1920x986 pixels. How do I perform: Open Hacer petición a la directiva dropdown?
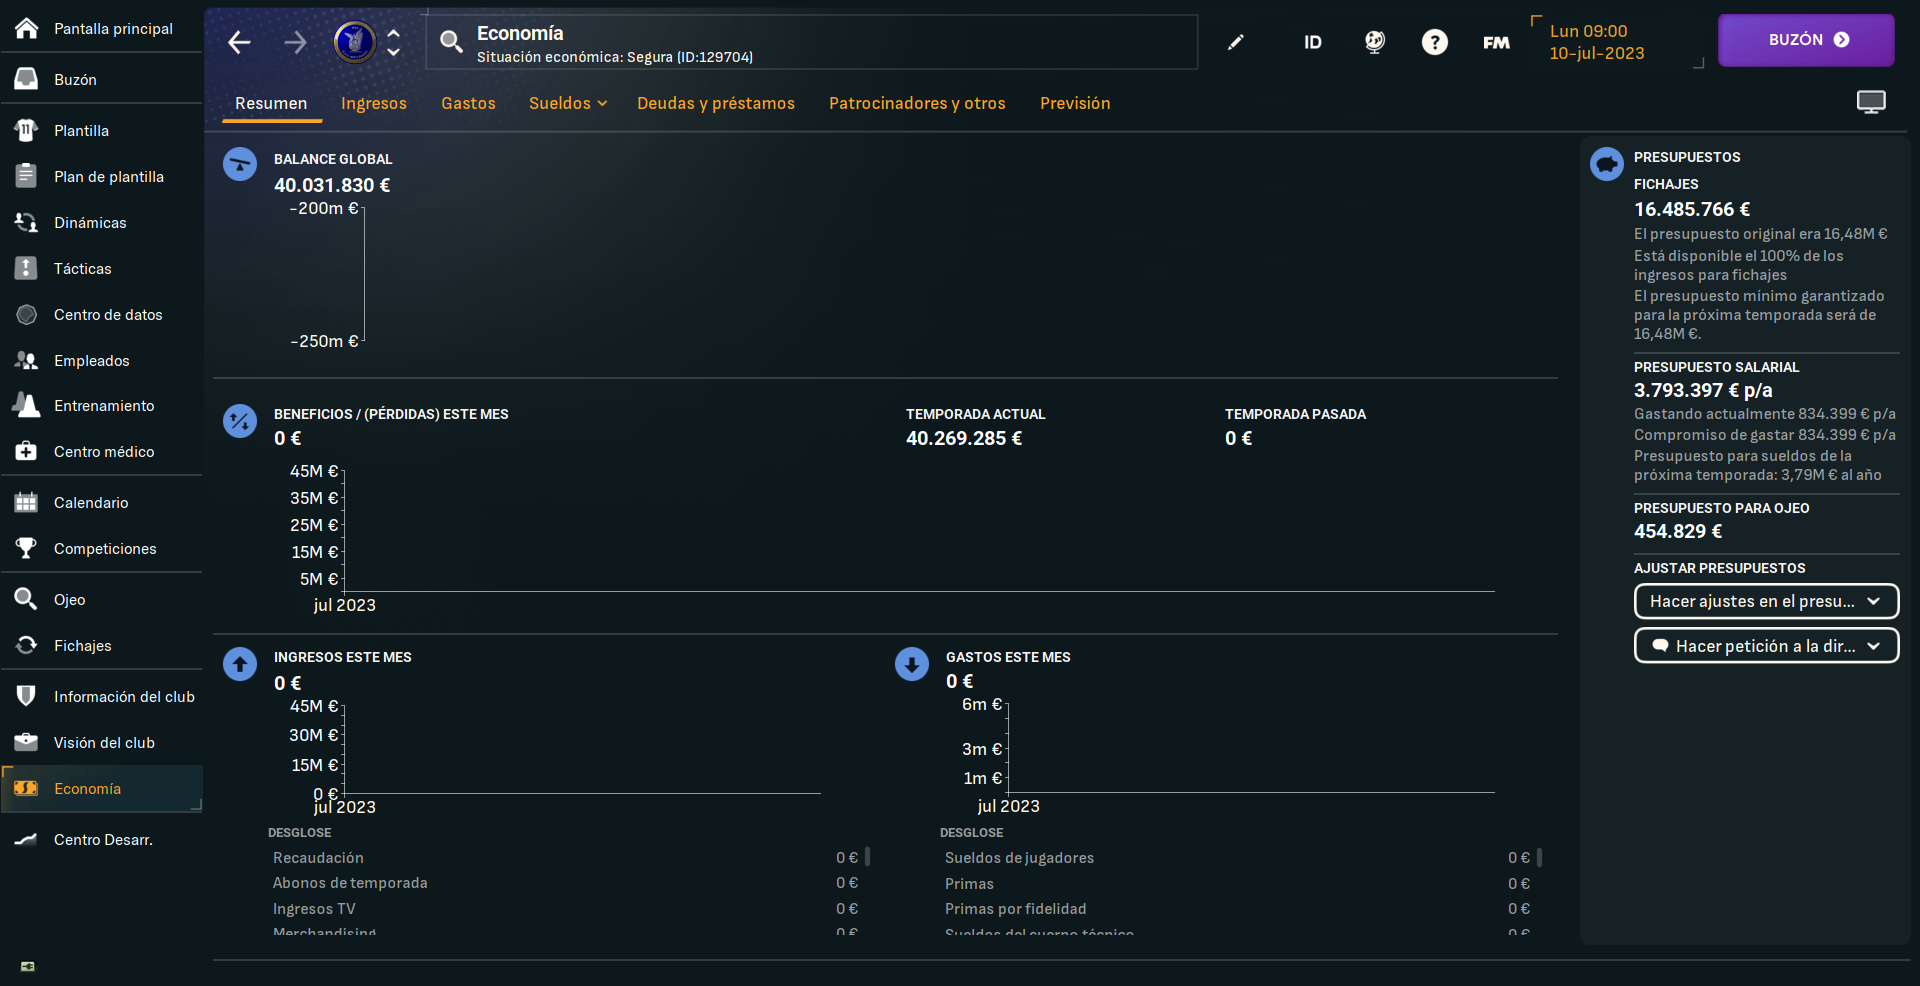1766,646
